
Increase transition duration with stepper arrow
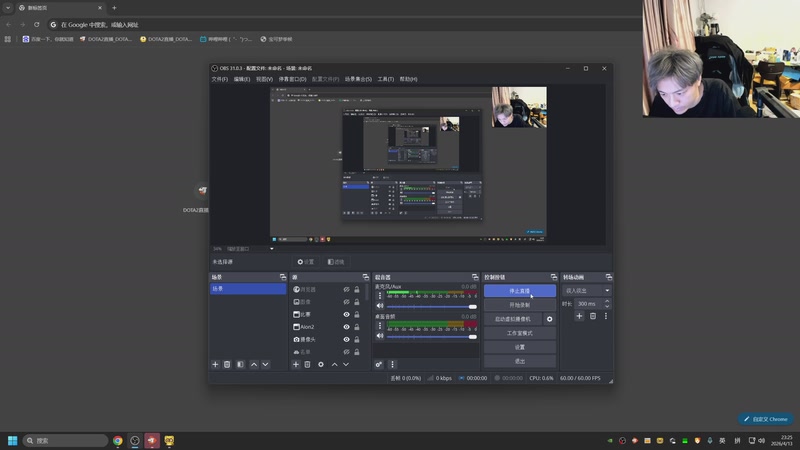tap(606, 301)
